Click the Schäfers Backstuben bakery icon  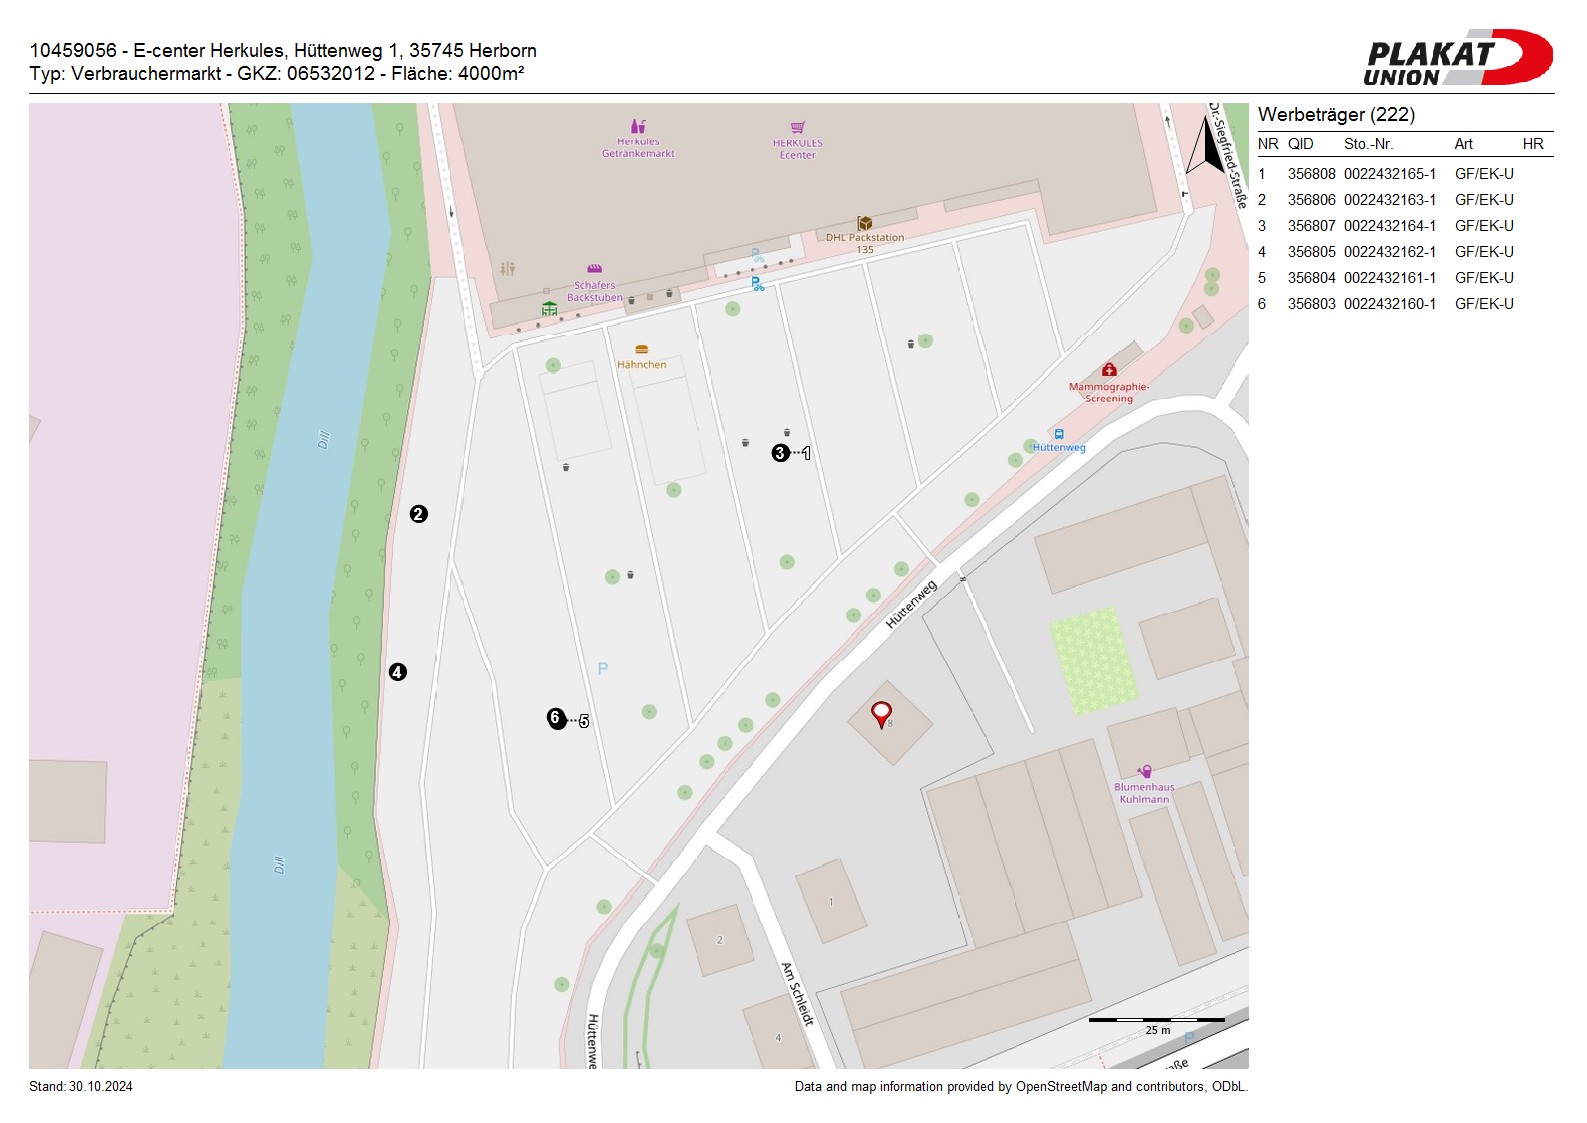pos(594,269)
